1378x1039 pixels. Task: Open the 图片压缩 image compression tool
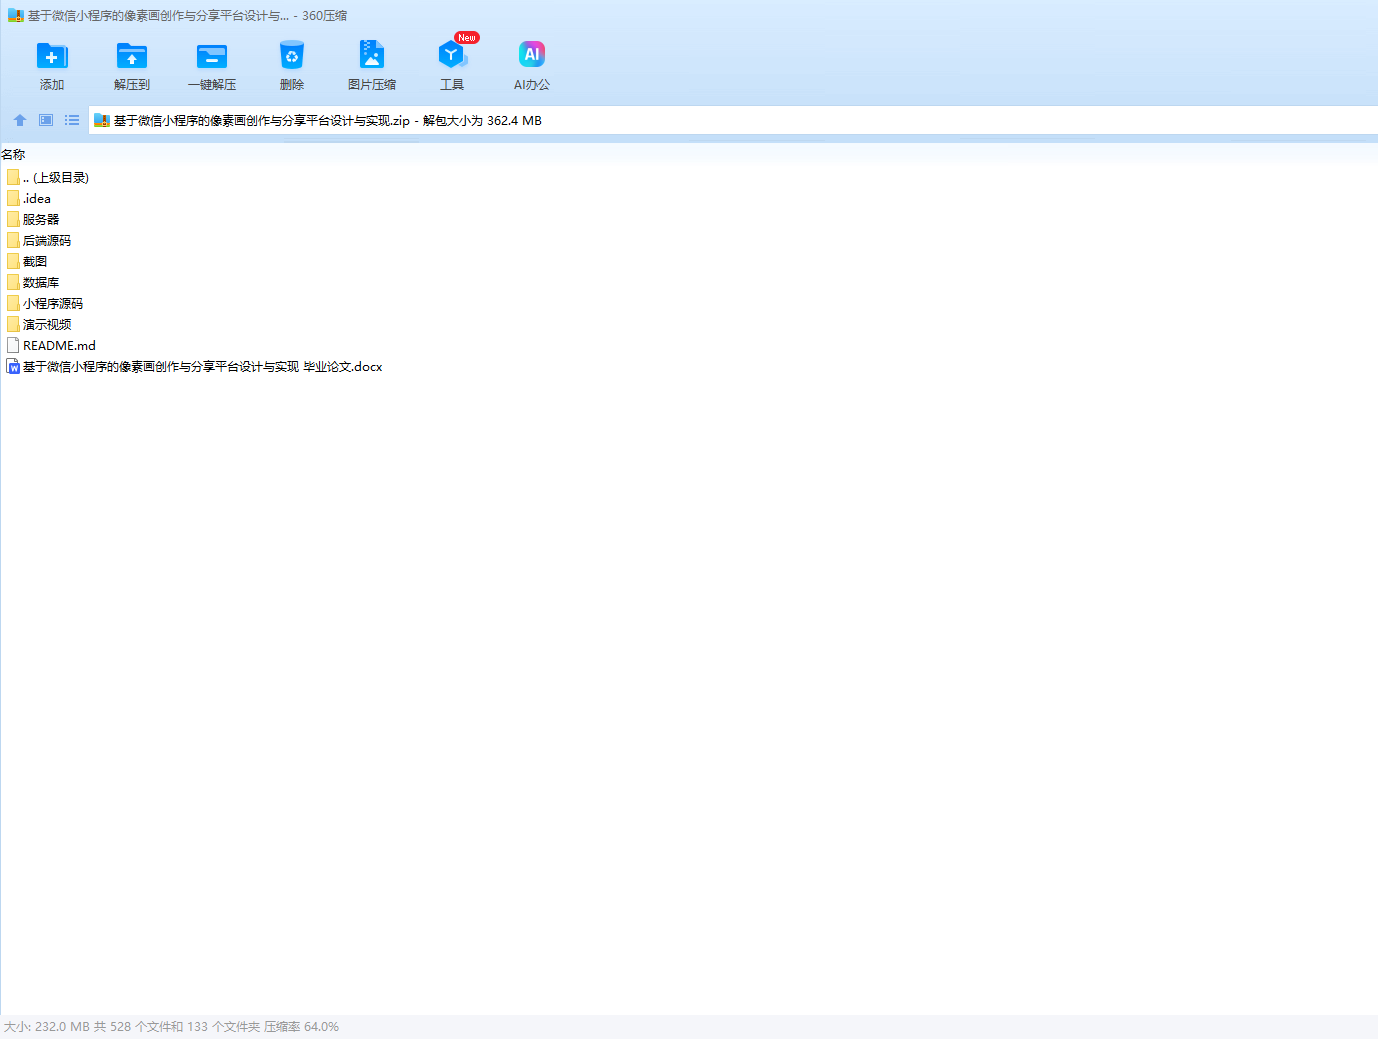[x=372, y=55]
